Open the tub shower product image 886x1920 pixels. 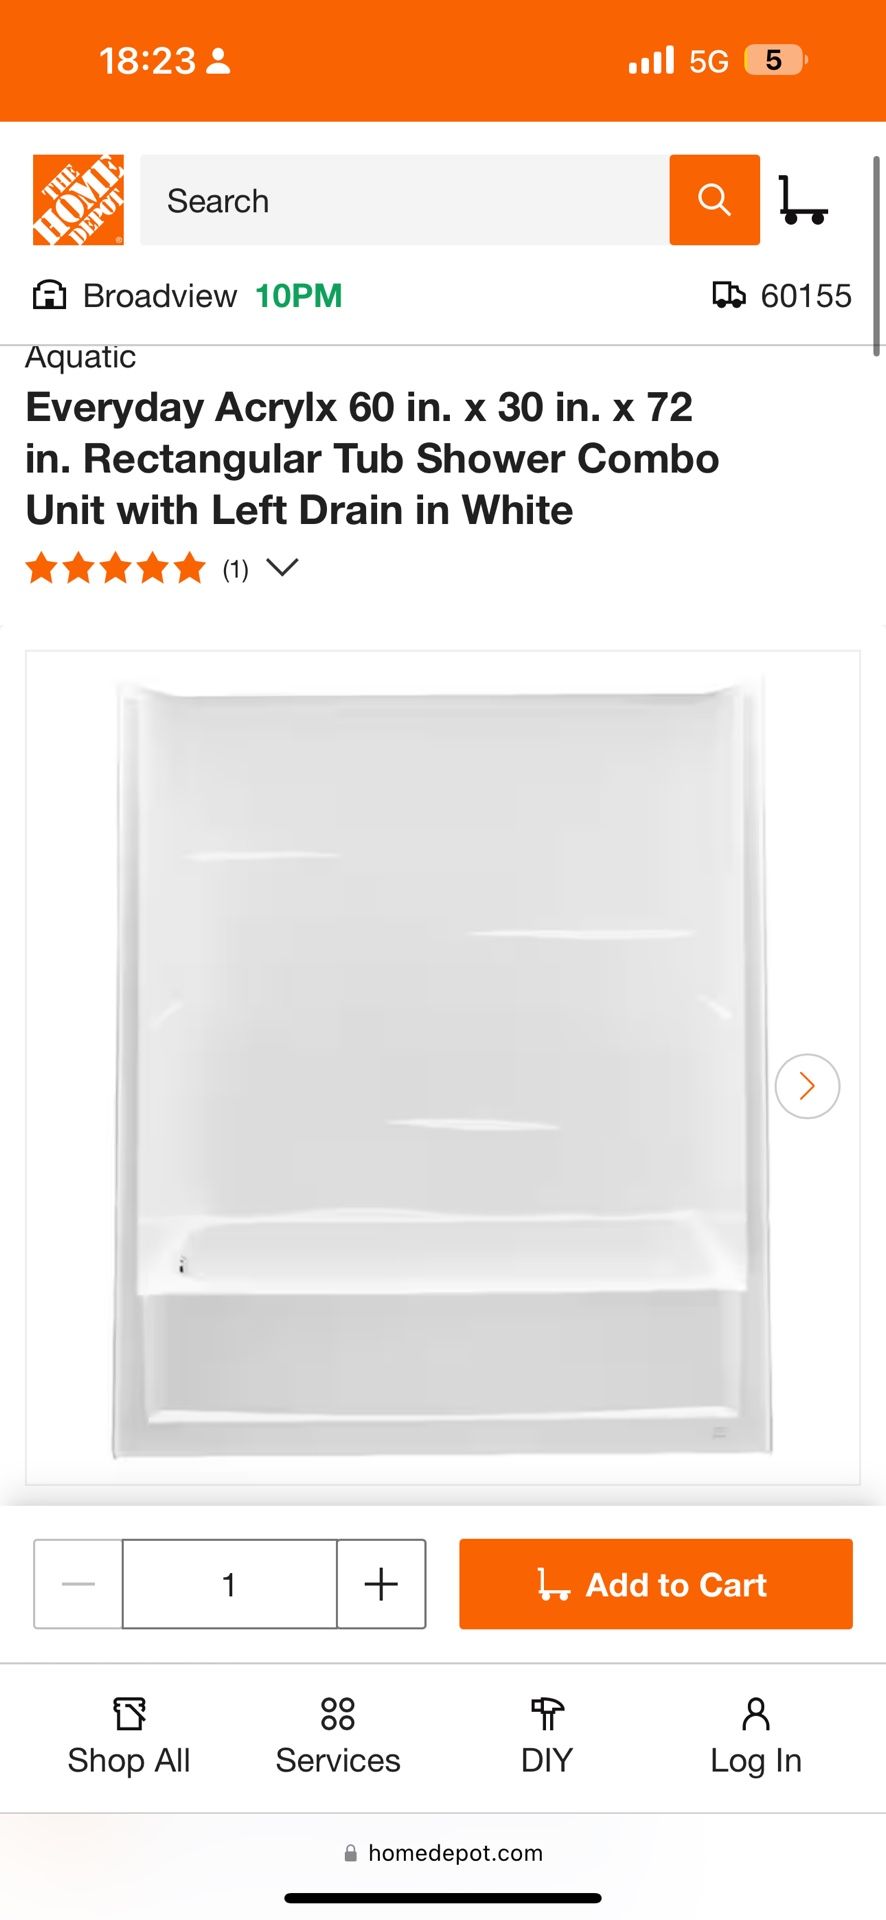coord(442,1068)
